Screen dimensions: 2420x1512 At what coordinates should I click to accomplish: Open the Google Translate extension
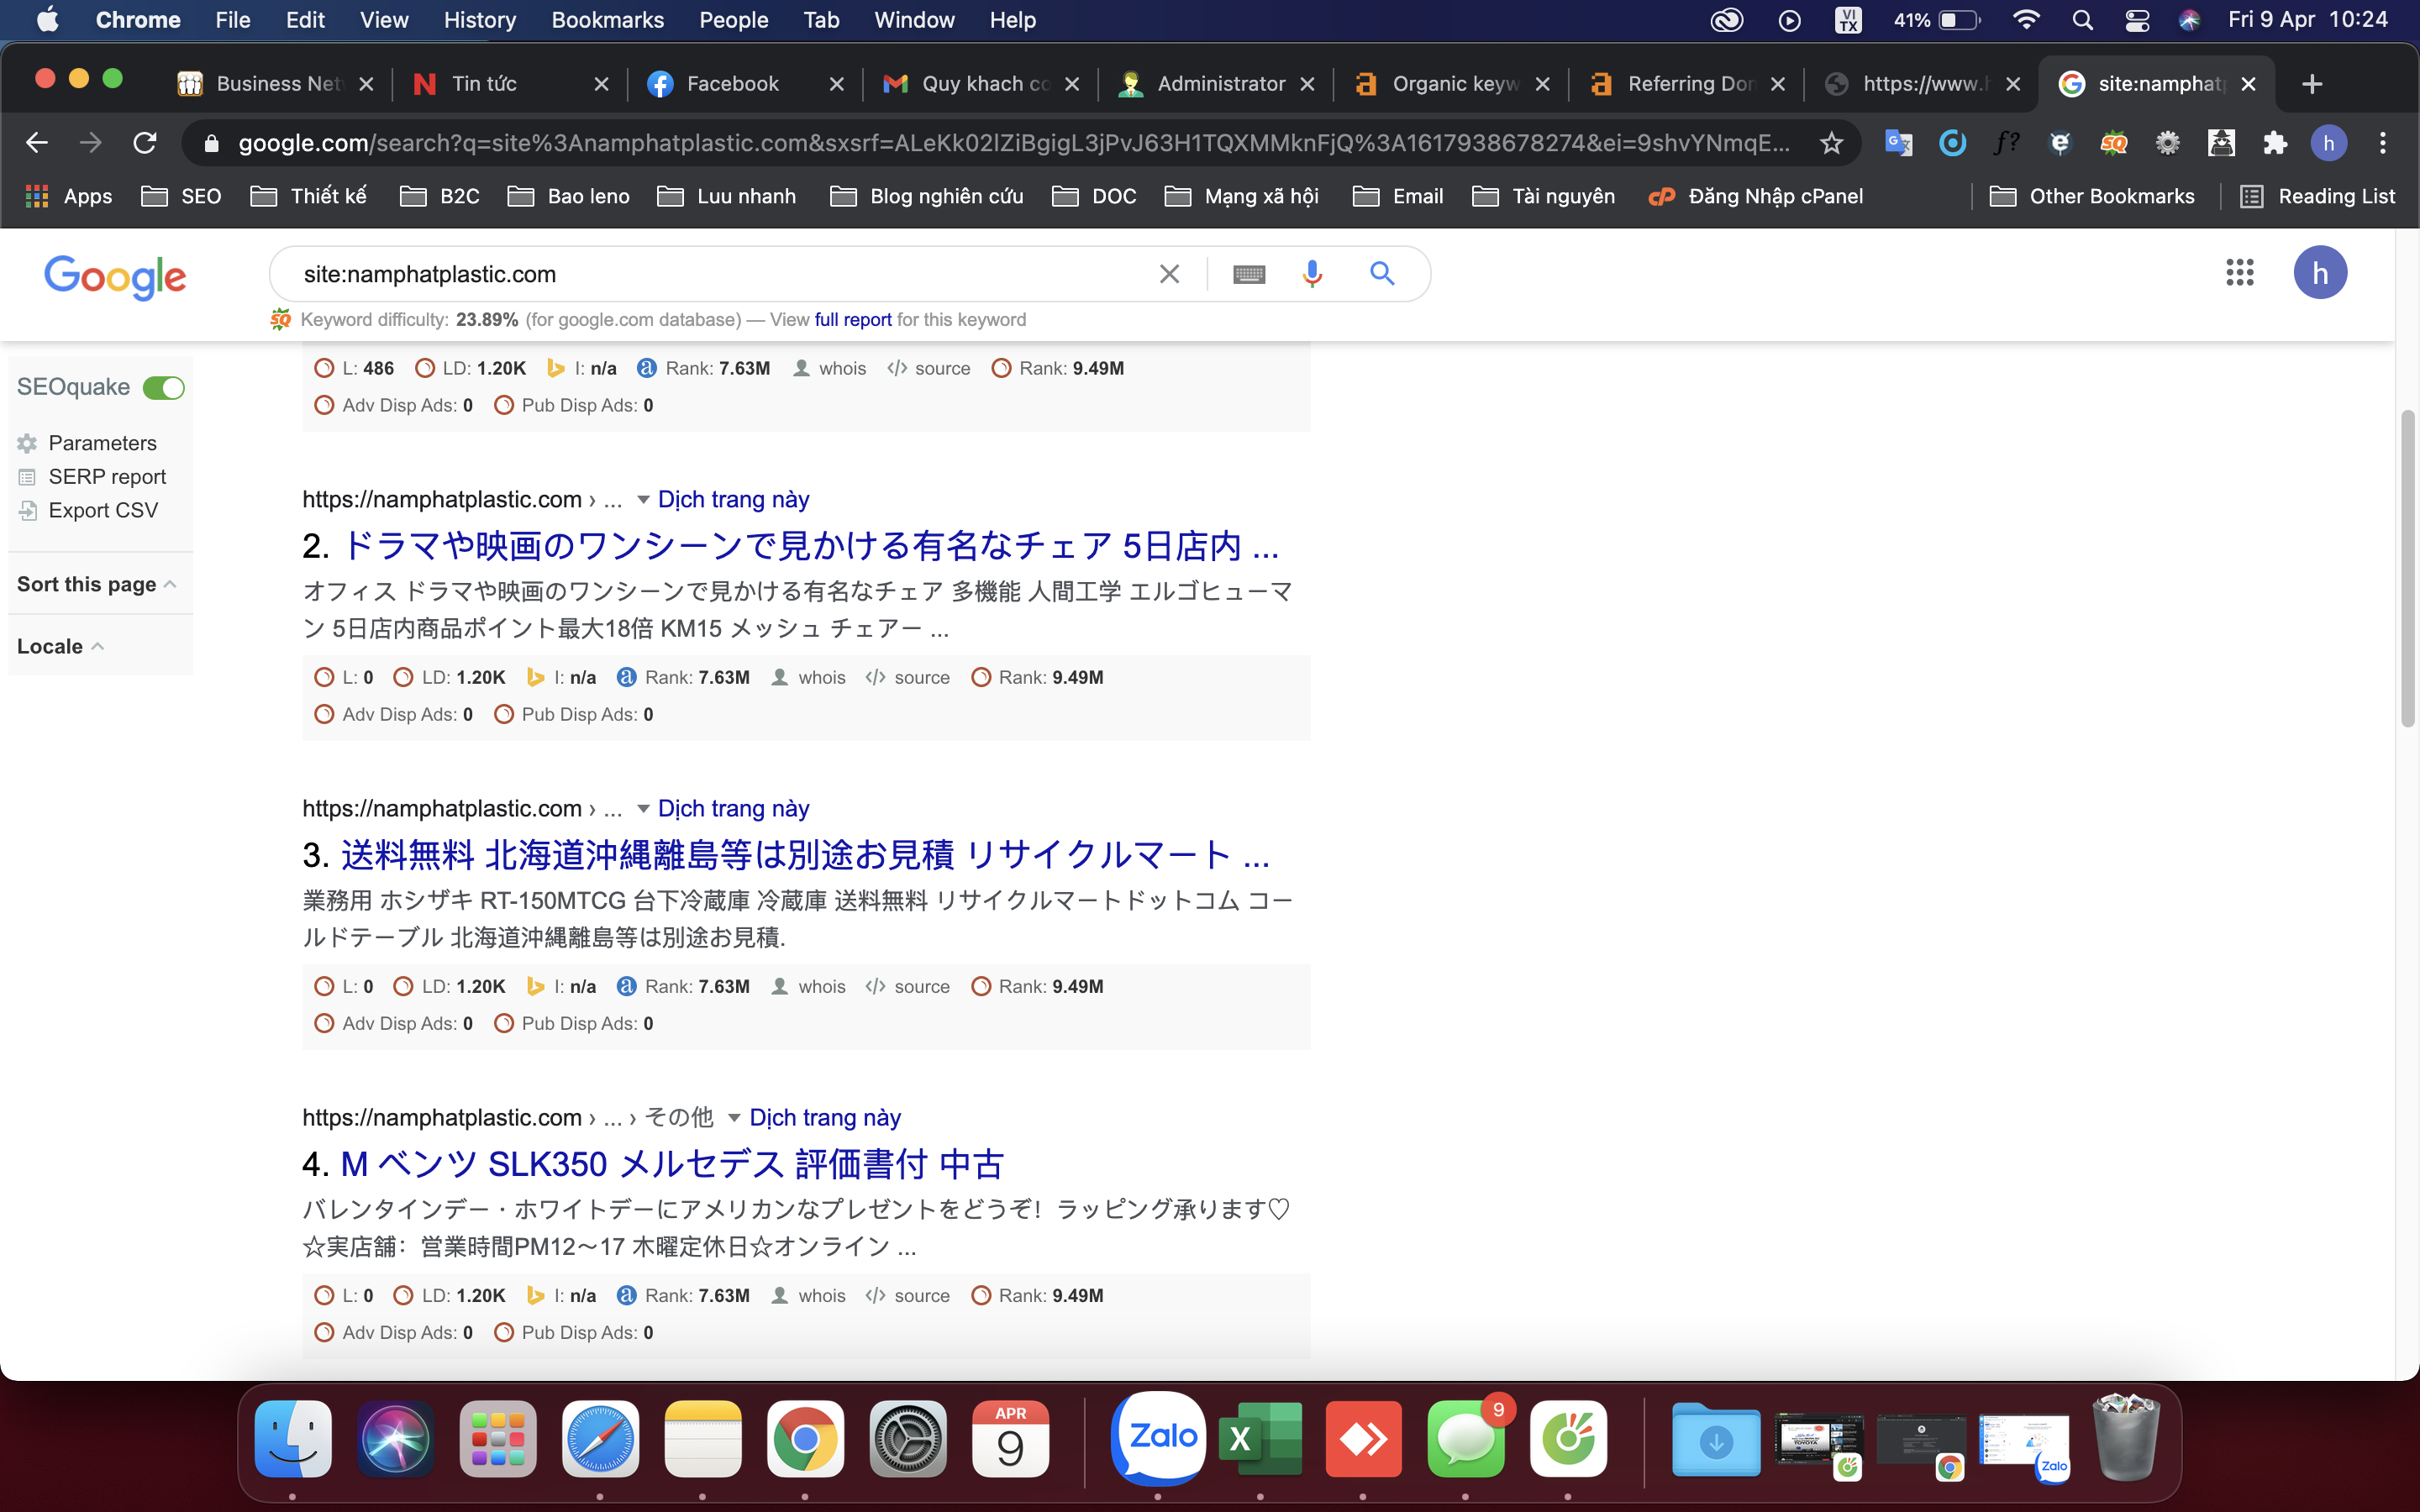point(1898,143)
